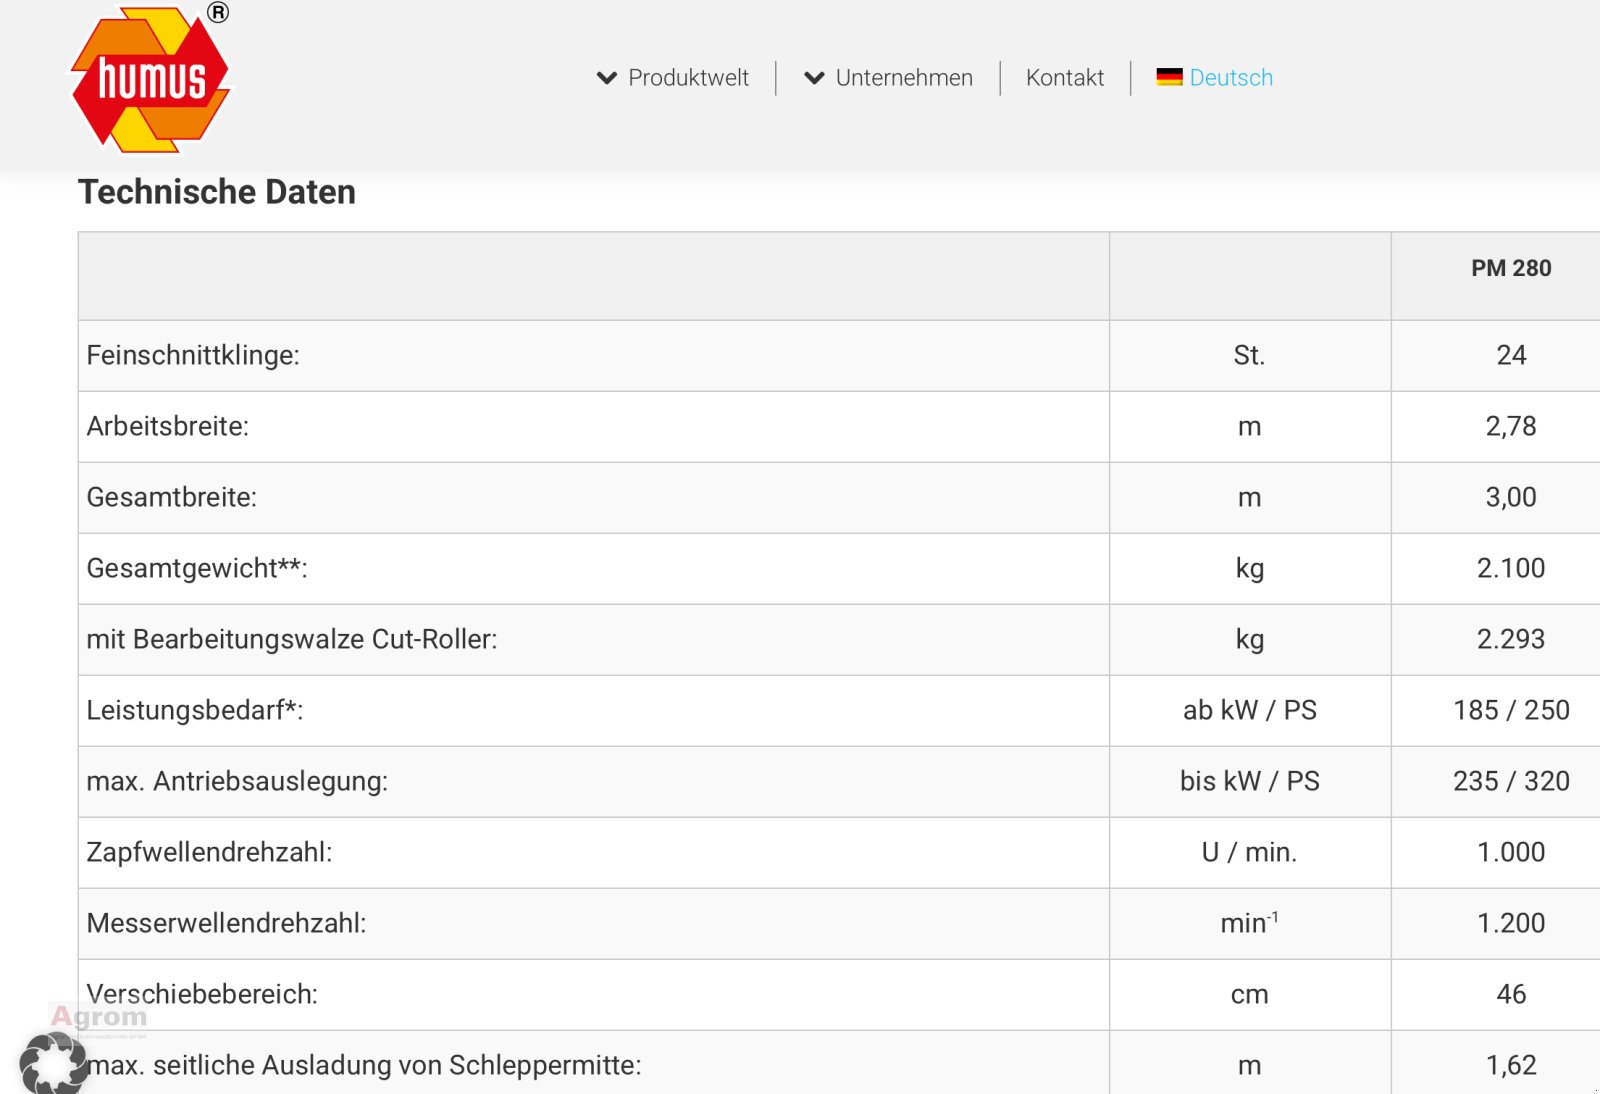Select the Gesamtgewicht value 2.100
Screen dimensions: 1600x1094
1510,568
